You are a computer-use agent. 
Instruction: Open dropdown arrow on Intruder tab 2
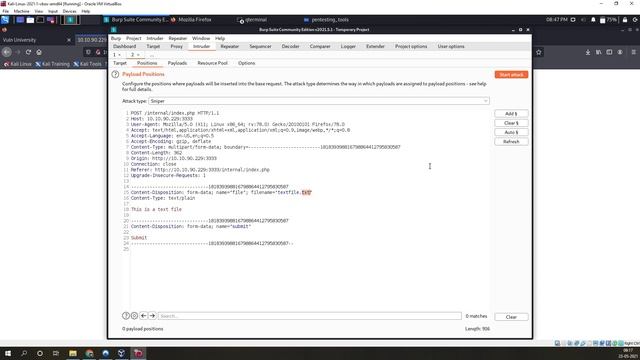click(x=138, y=55)
